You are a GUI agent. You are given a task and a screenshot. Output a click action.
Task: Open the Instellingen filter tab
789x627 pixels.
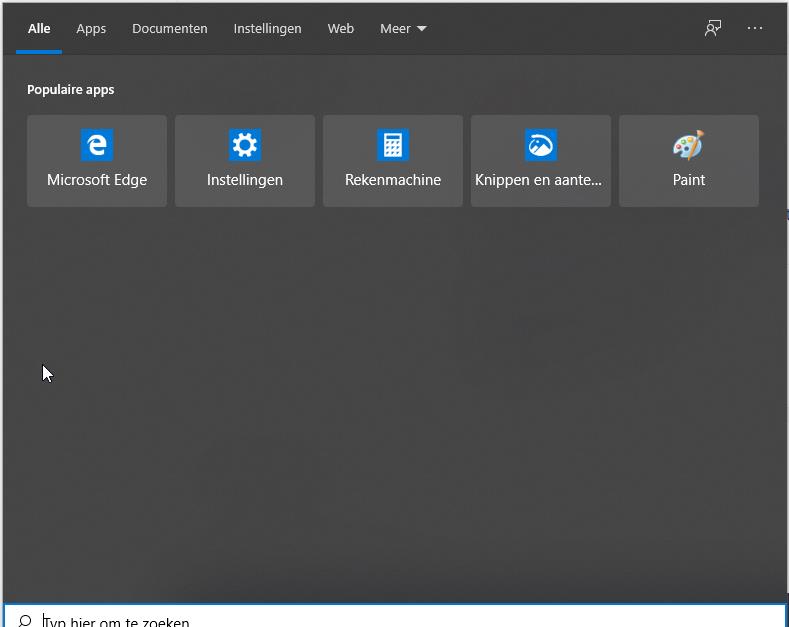267,29
